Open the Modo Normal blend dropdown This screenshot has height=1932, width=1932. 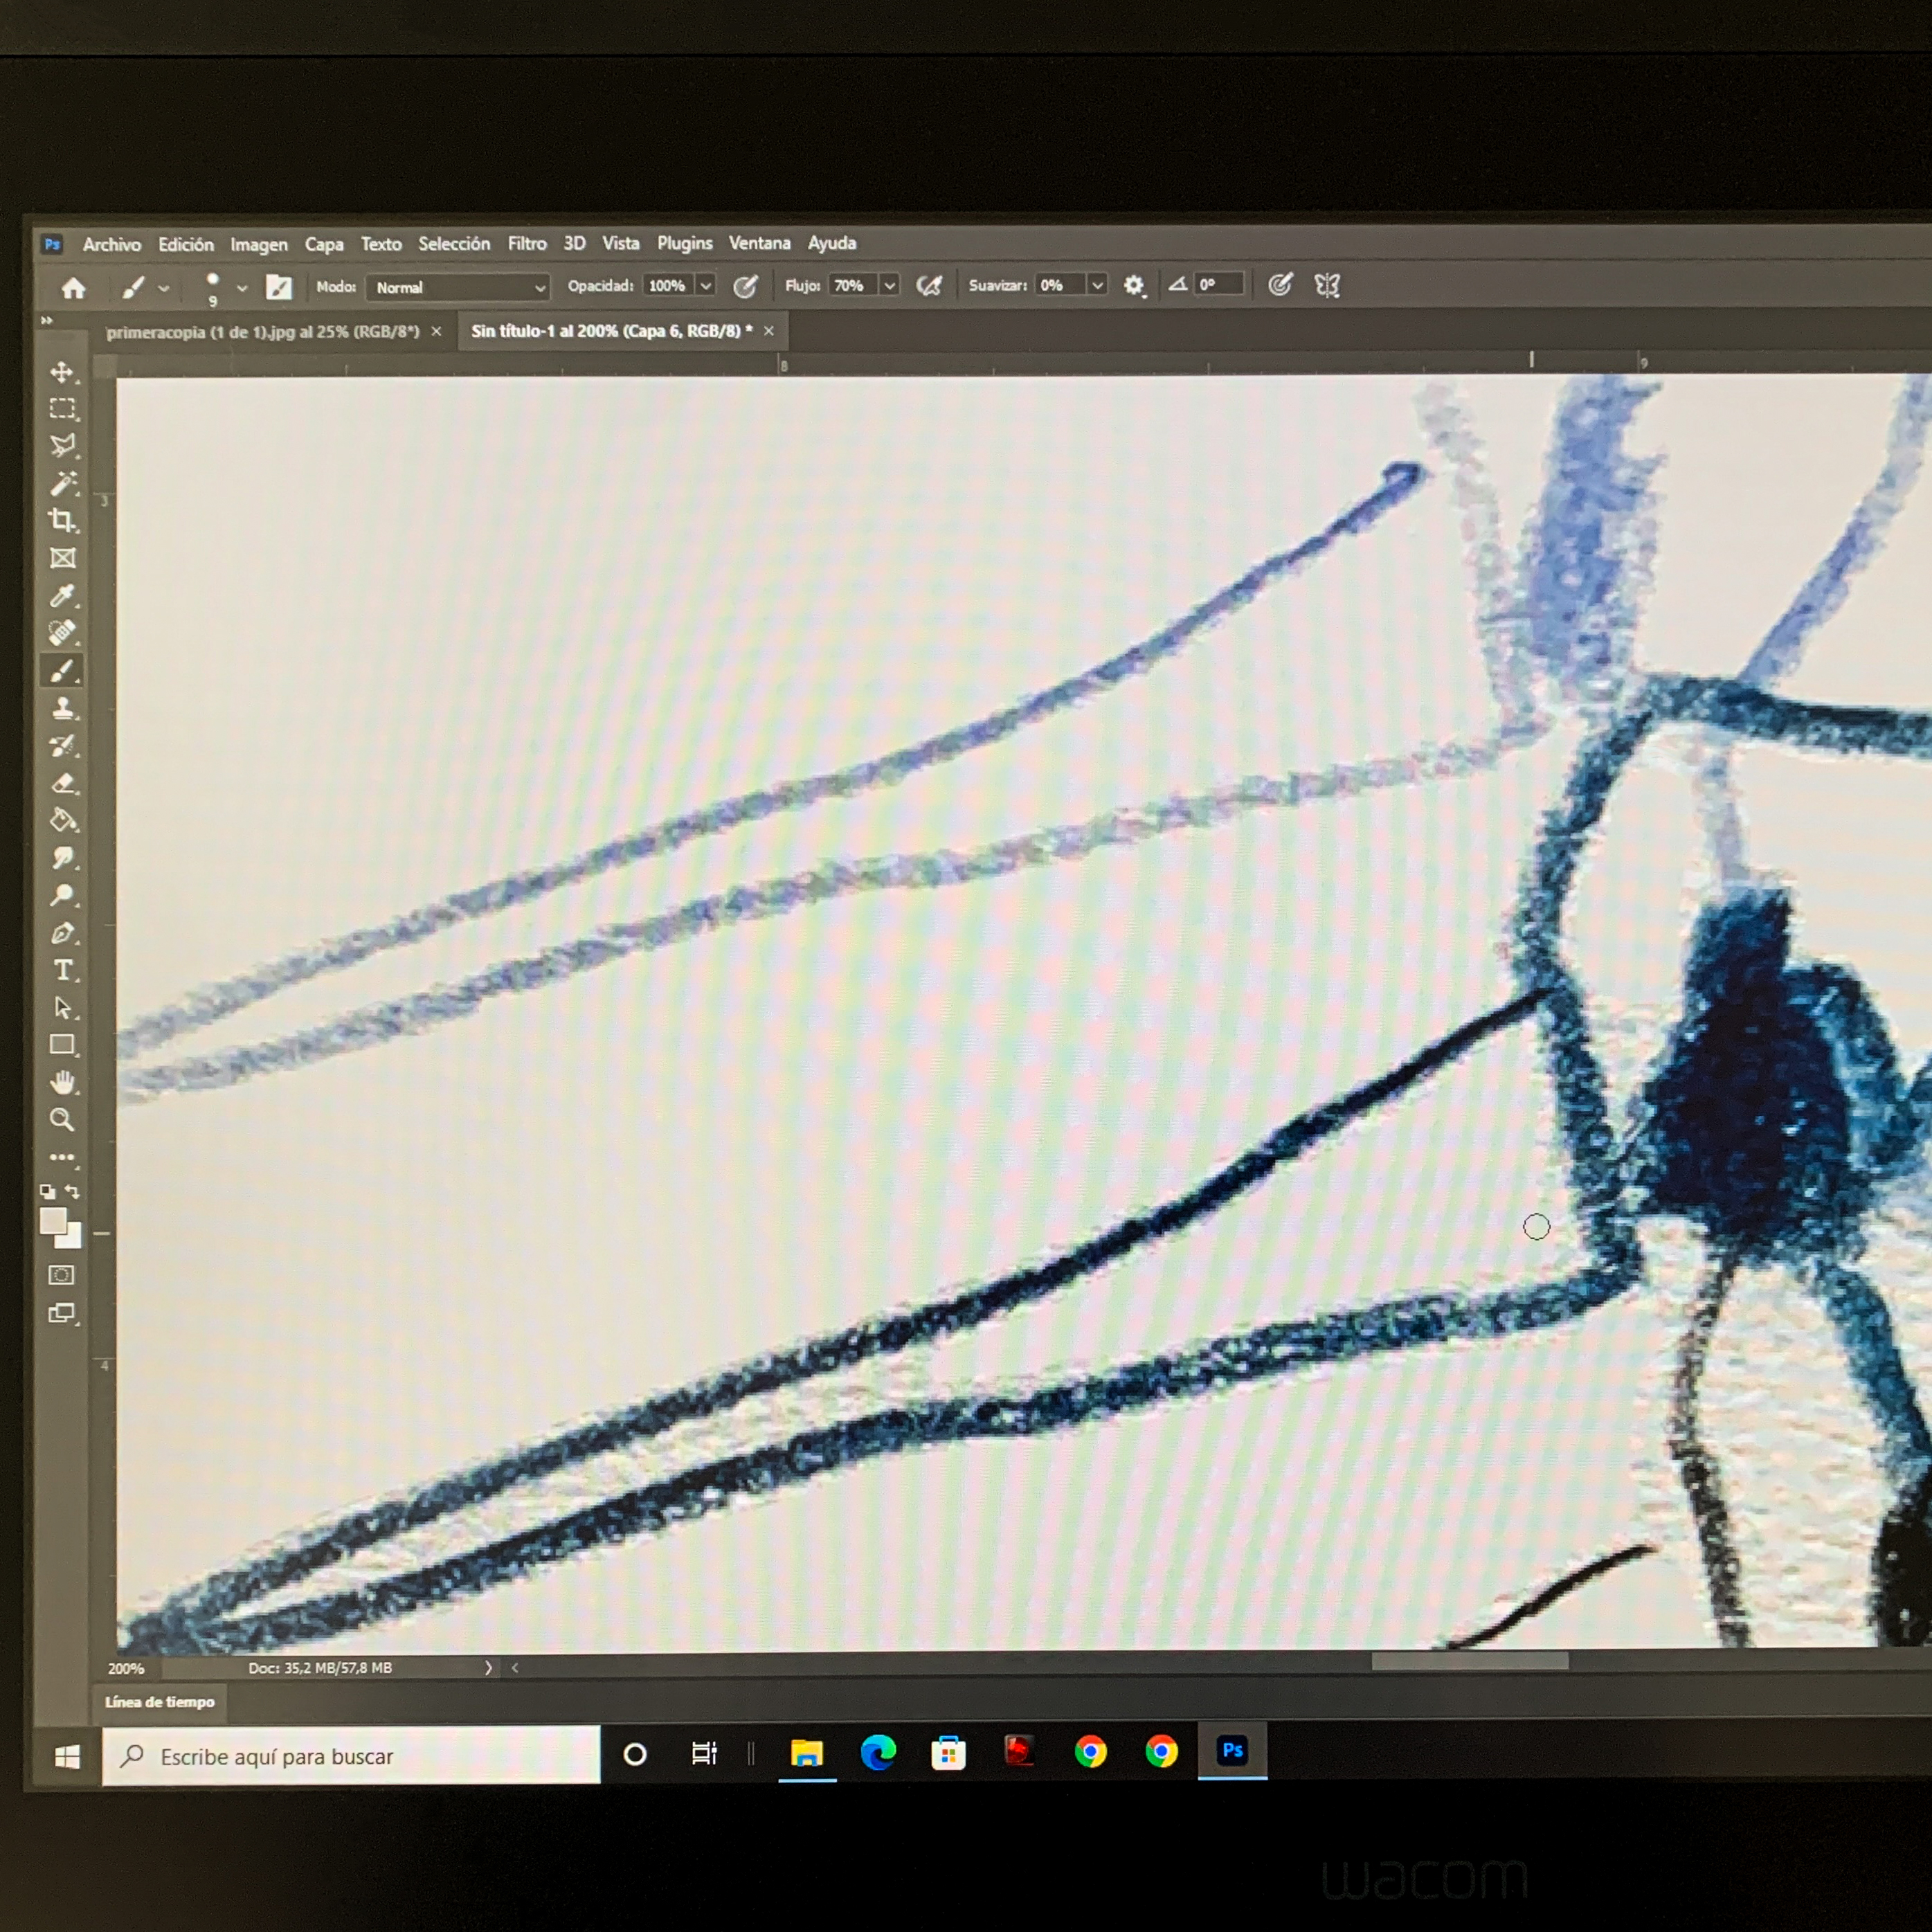coord(458,287)
